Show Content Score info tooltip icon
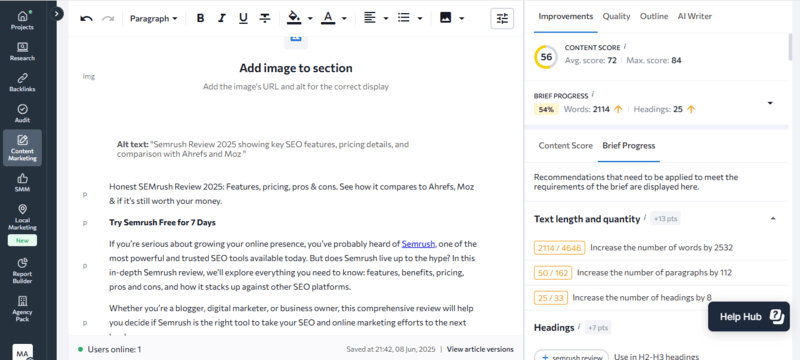Viewport: 800px width, 360px height. 625,46
